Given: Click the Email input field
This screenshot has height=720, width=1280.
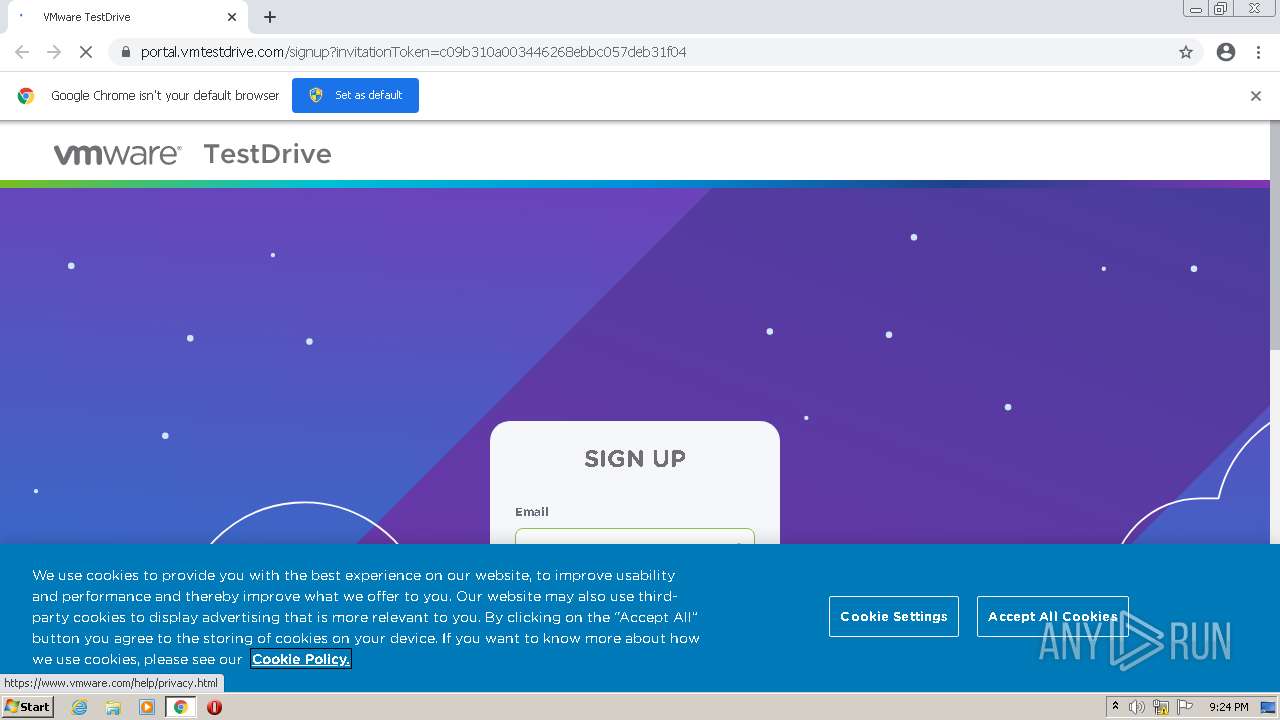Looking at the screenshot, I should coord(634,537).
